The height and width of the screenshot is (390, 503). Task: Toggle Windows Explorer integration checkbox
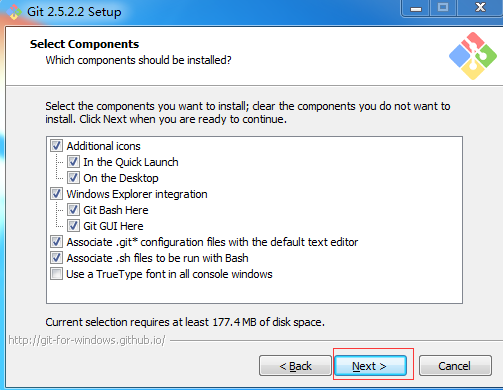[56, 194]
